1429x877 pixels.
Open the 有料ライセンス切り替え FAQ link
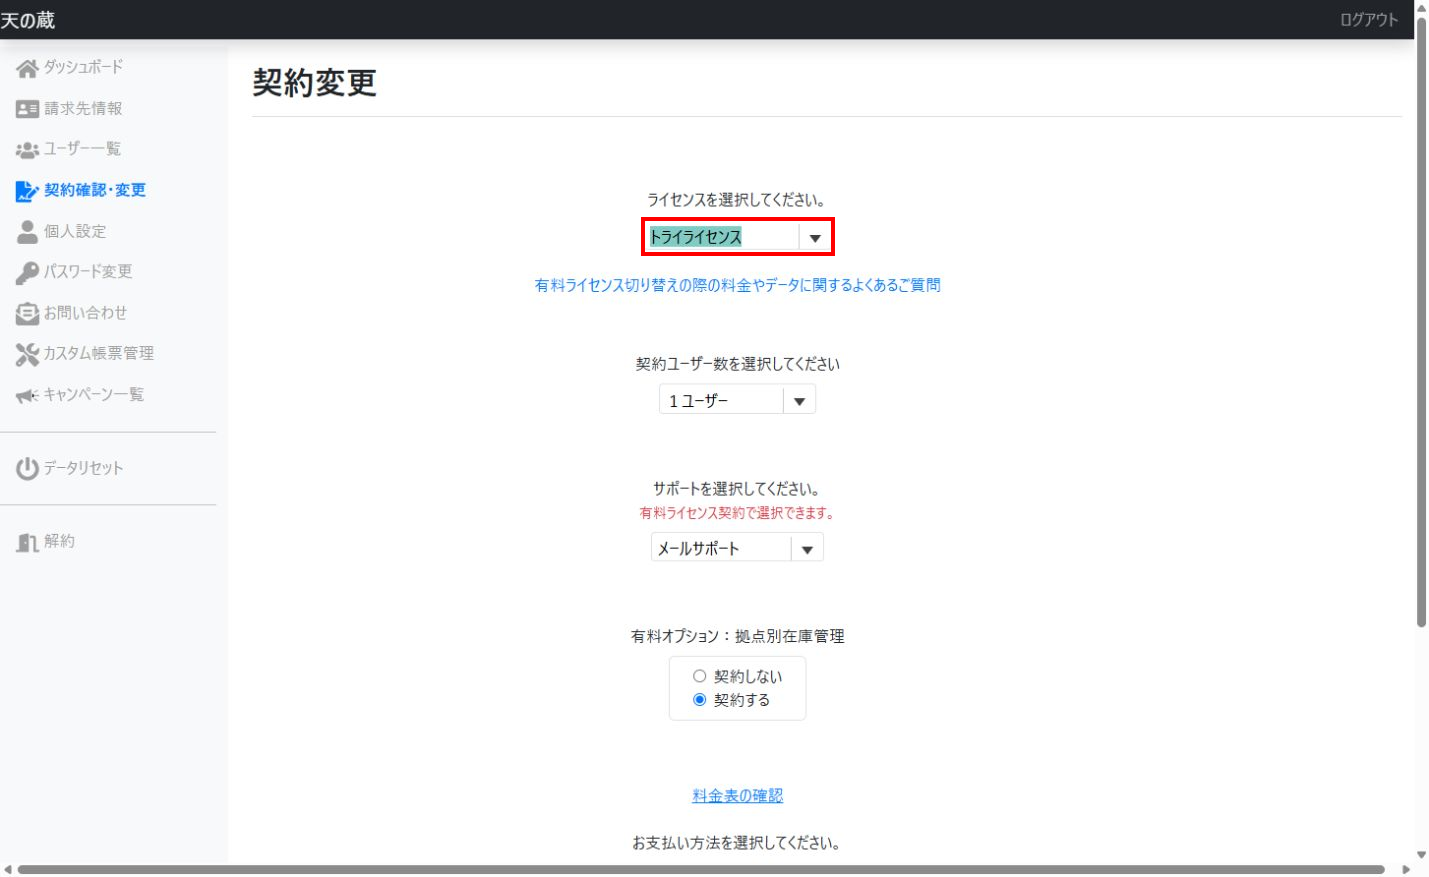(738, 285)
